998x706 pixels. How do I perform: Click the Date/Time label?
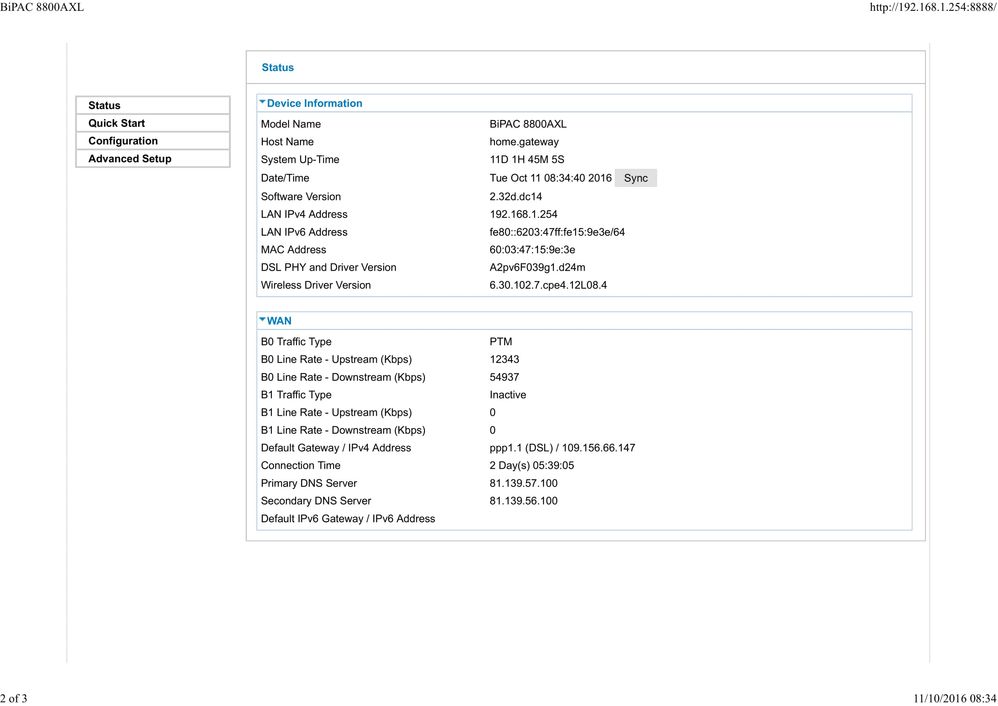tap(285, 178)
